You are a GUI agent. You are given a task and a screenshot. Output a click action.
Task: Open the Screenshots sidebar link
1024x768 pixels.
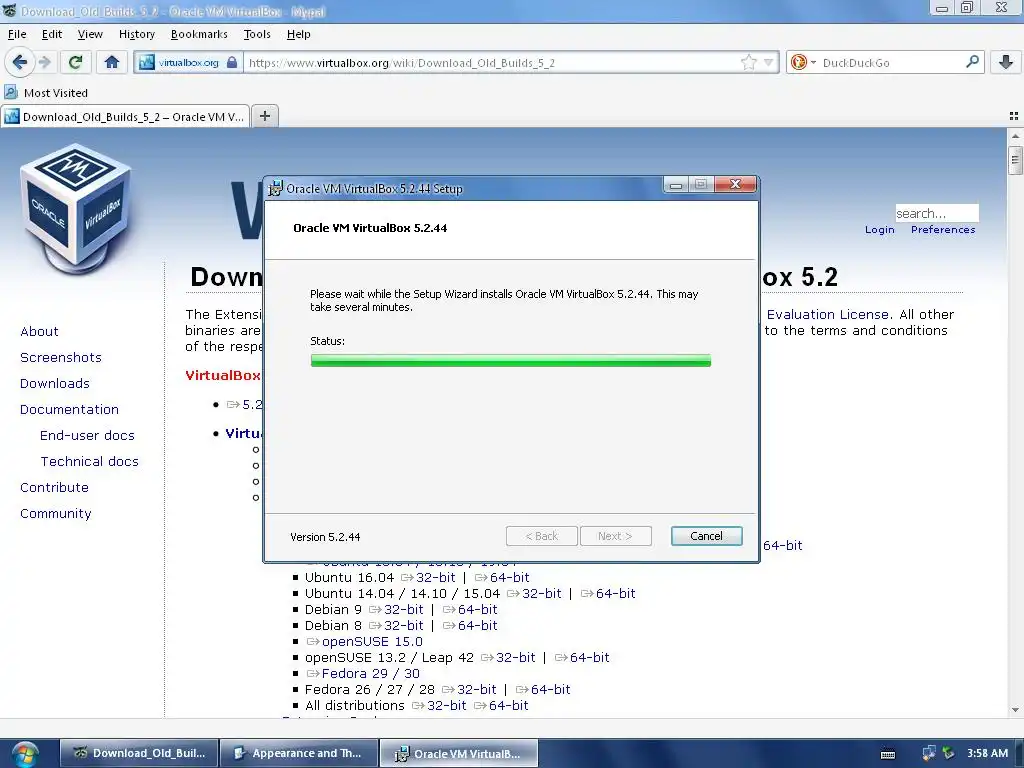click(61, 357)
